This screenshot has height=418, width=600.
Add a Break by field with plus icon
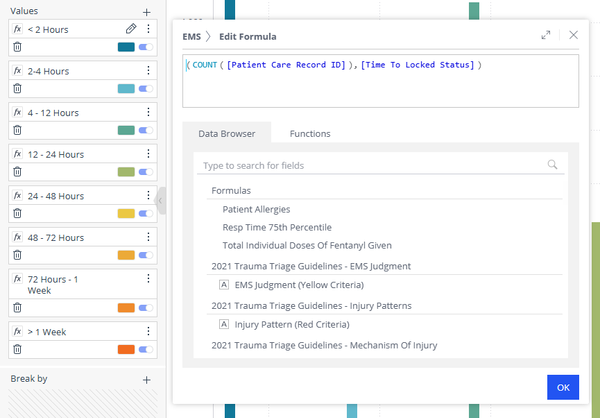point(147,380)
